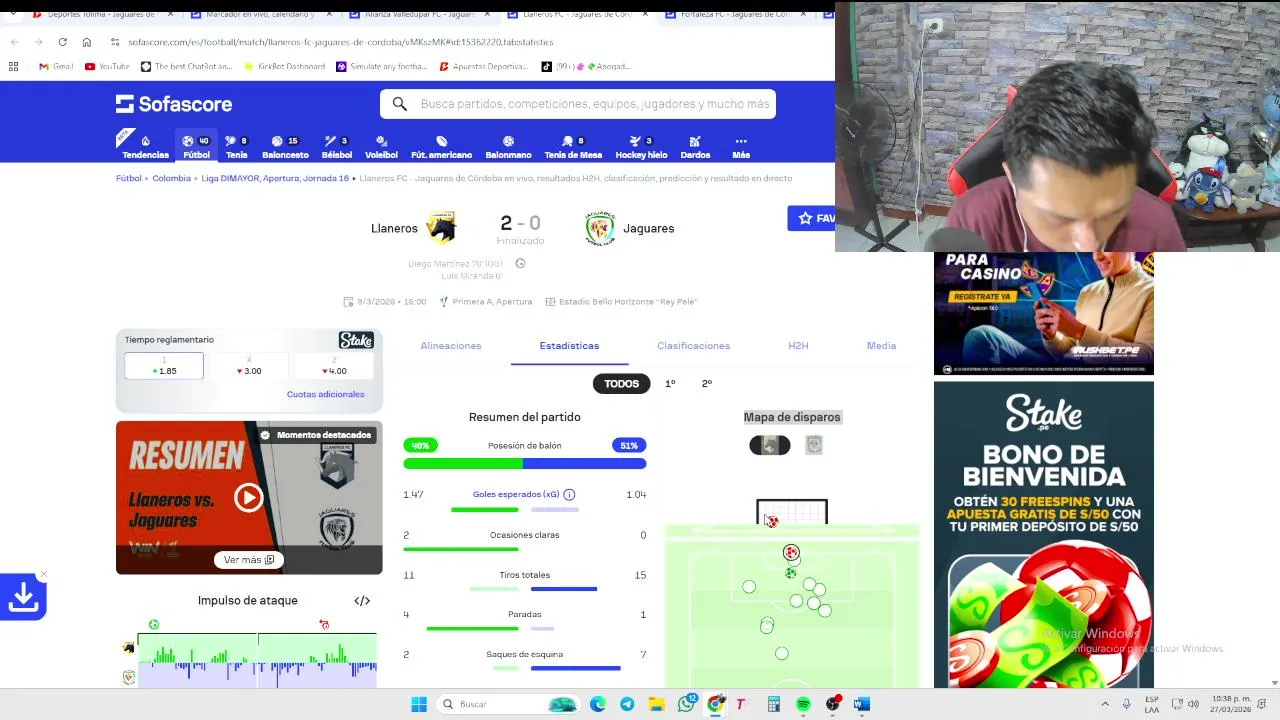Play the Llaneros vs. Jaguares resumen video

pos(248,497)
